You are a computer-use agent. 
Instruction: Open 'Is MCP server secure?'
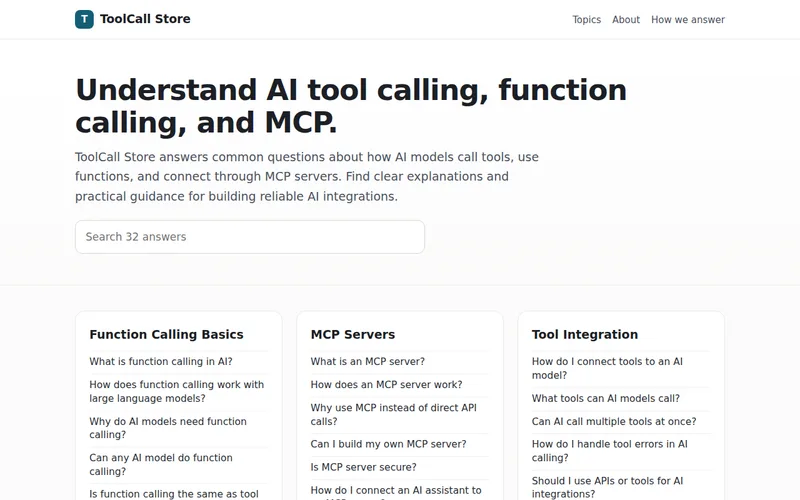click(363, 467)
